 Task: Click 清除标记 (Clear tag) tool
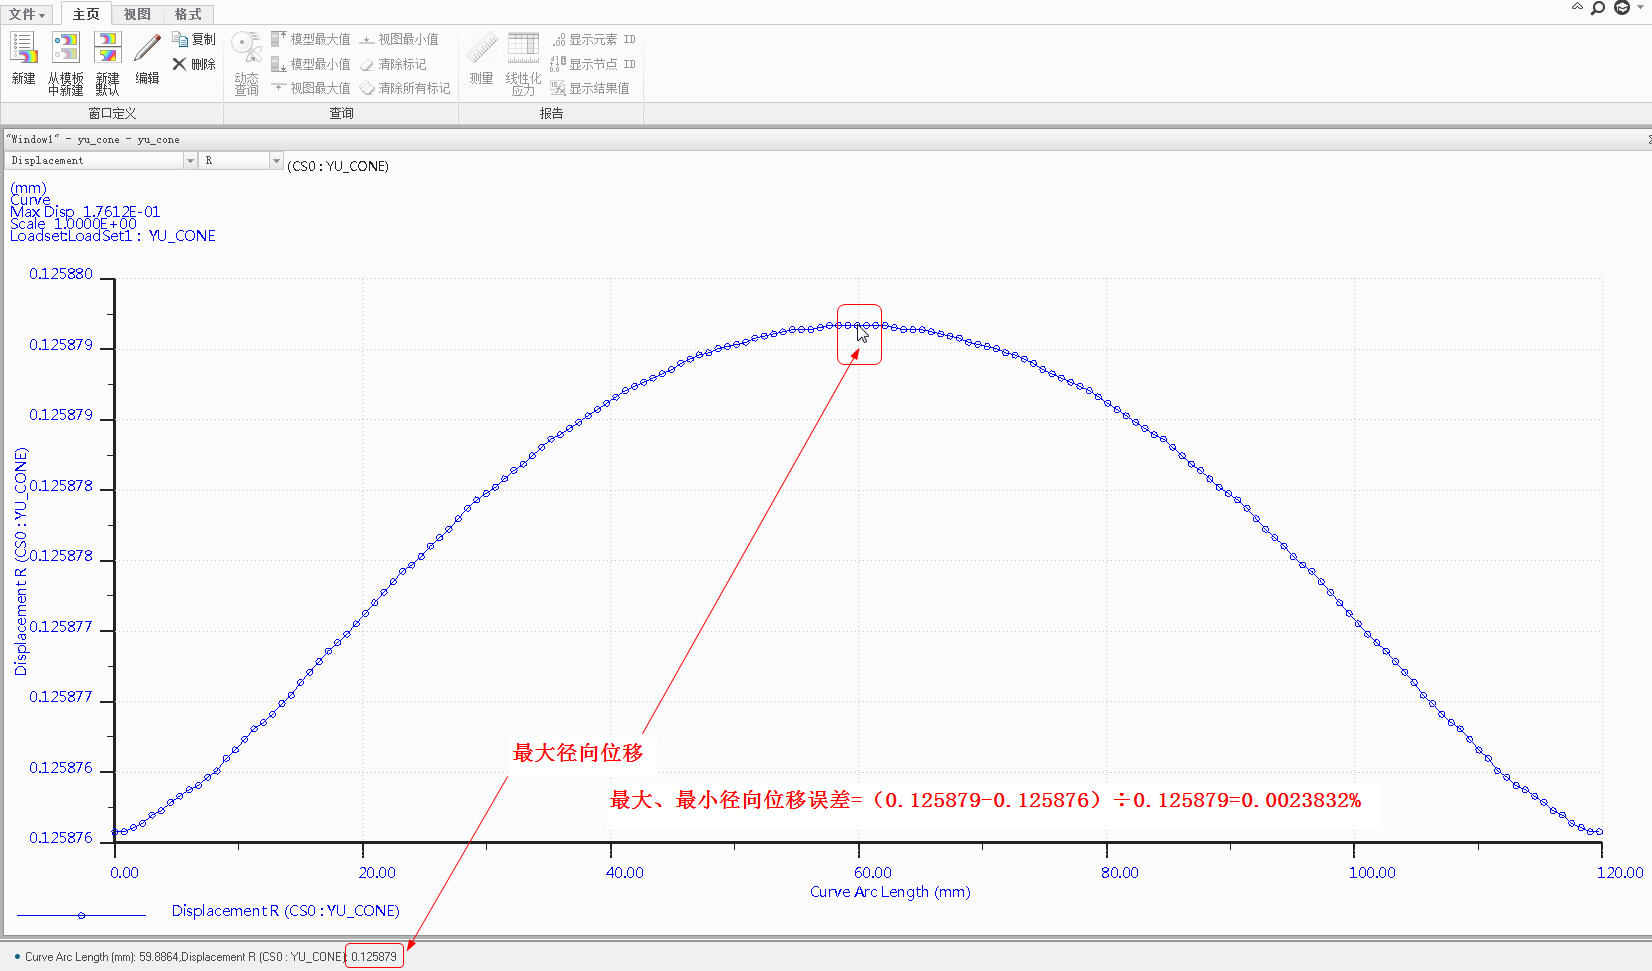point(393,64)
